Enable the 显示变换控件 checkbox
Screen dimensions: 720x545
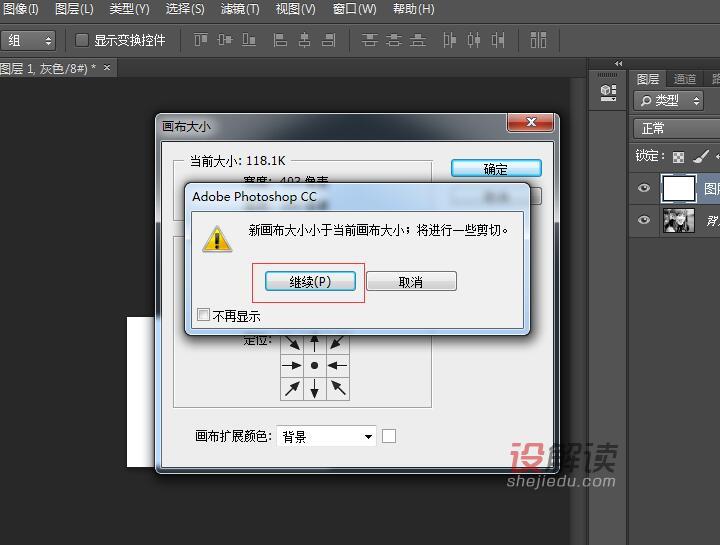pos(82,40)
